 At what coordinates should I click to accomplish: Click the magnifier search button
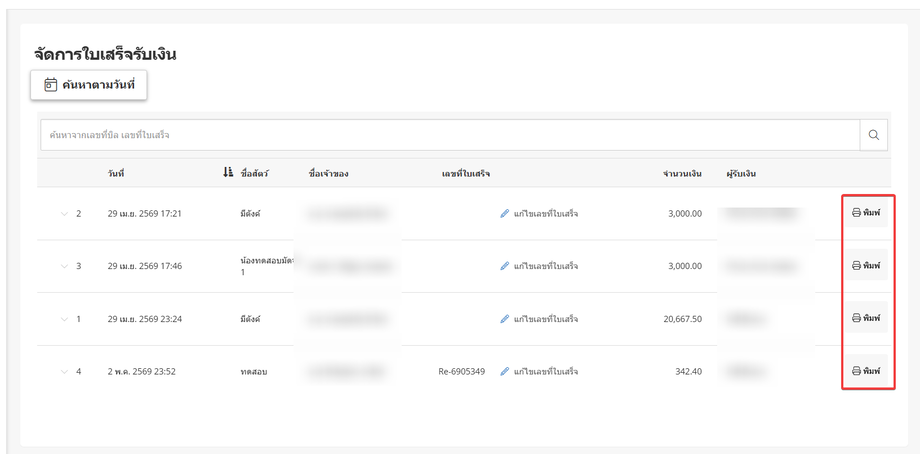874,135
